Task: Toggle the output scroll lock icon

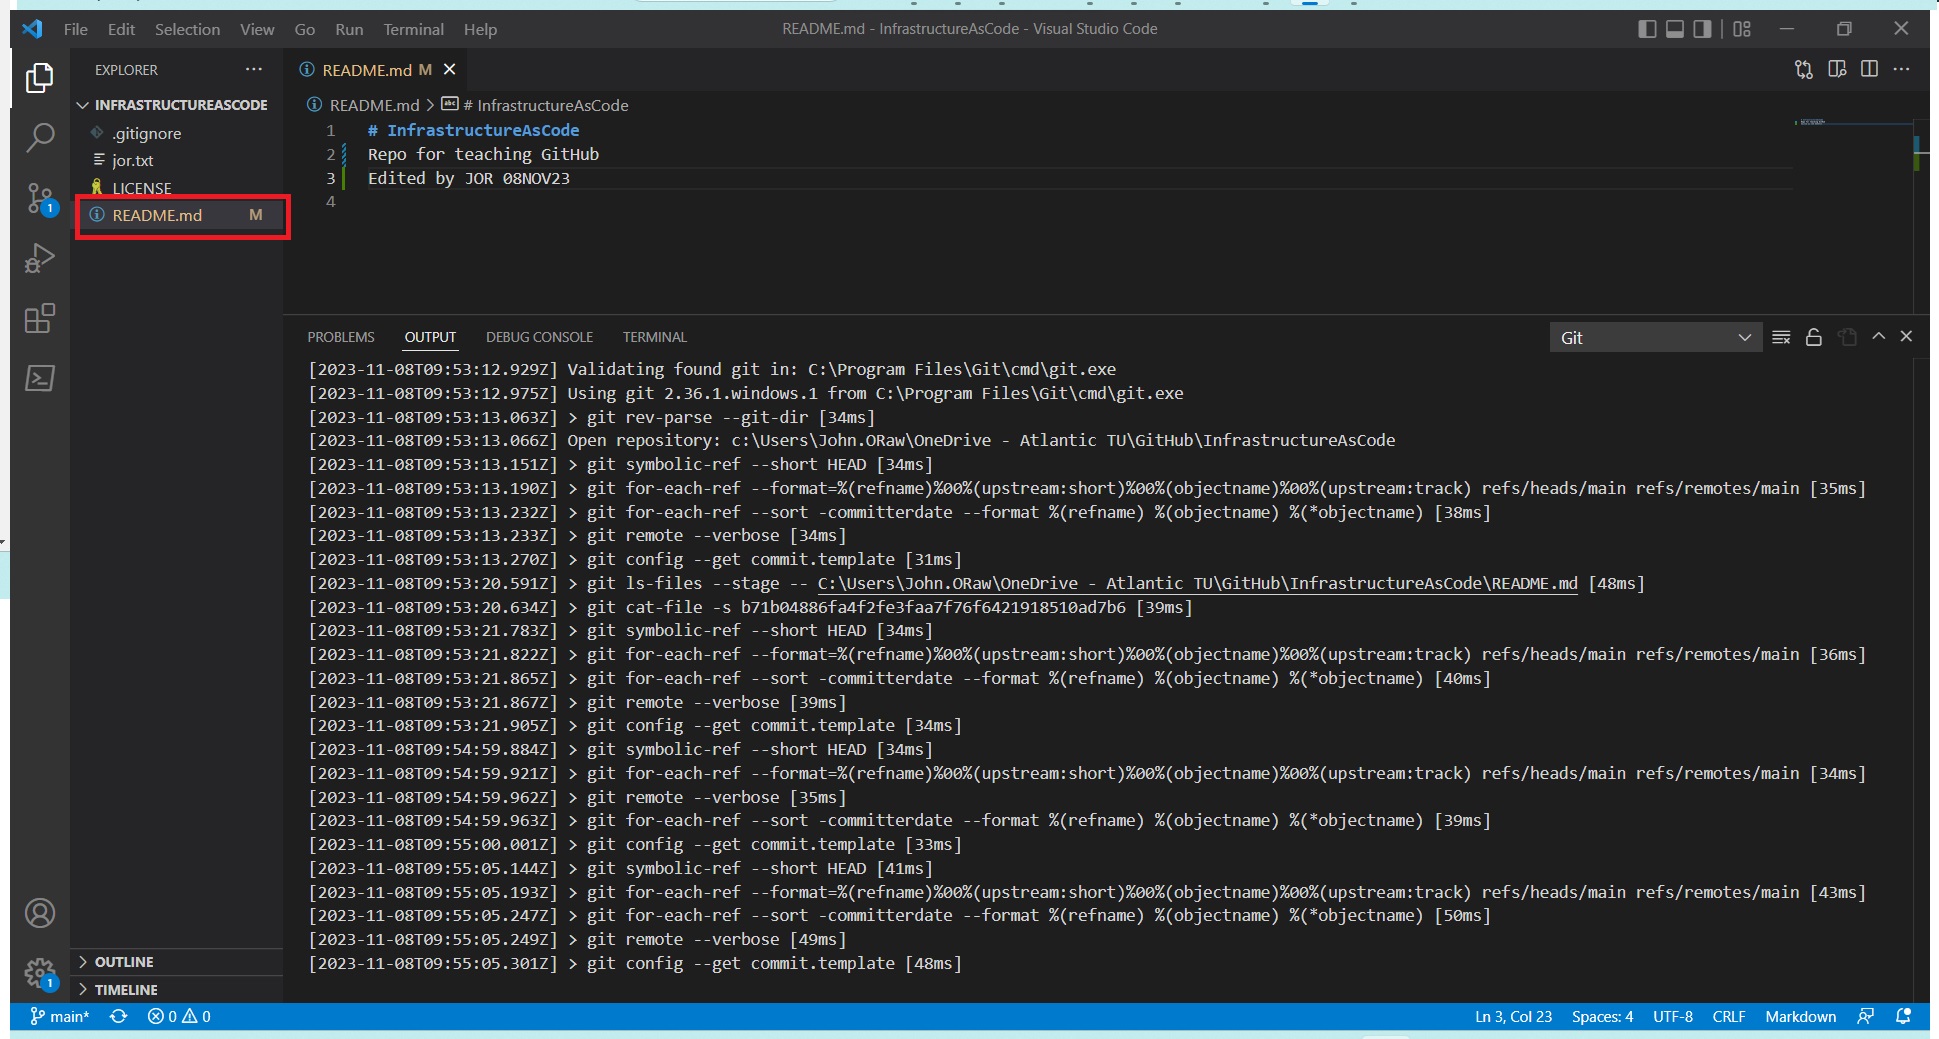Action: pyautogui.click(x=1814, y=337)
